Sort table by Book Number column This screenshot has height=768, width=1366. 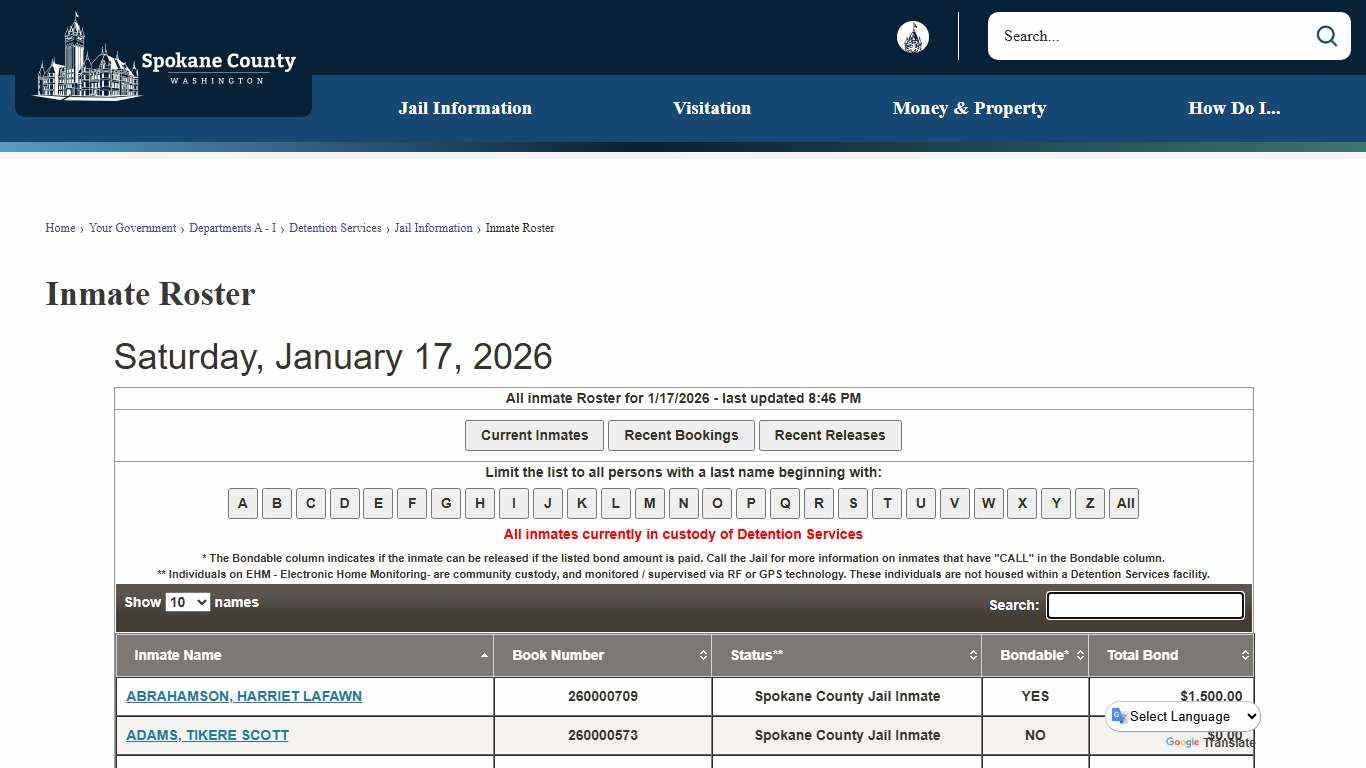[602, 655]
